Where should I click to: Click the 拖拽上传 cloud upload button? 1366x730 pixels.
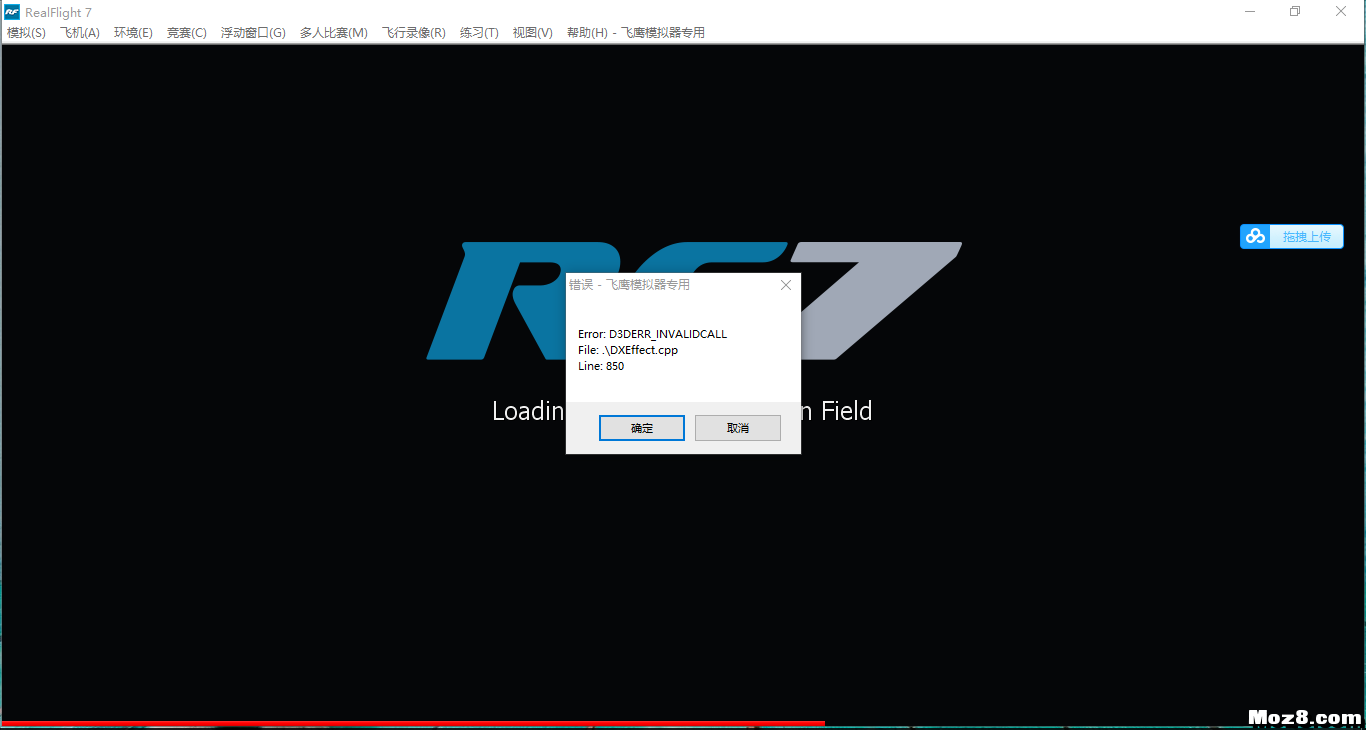(1292, 236)
